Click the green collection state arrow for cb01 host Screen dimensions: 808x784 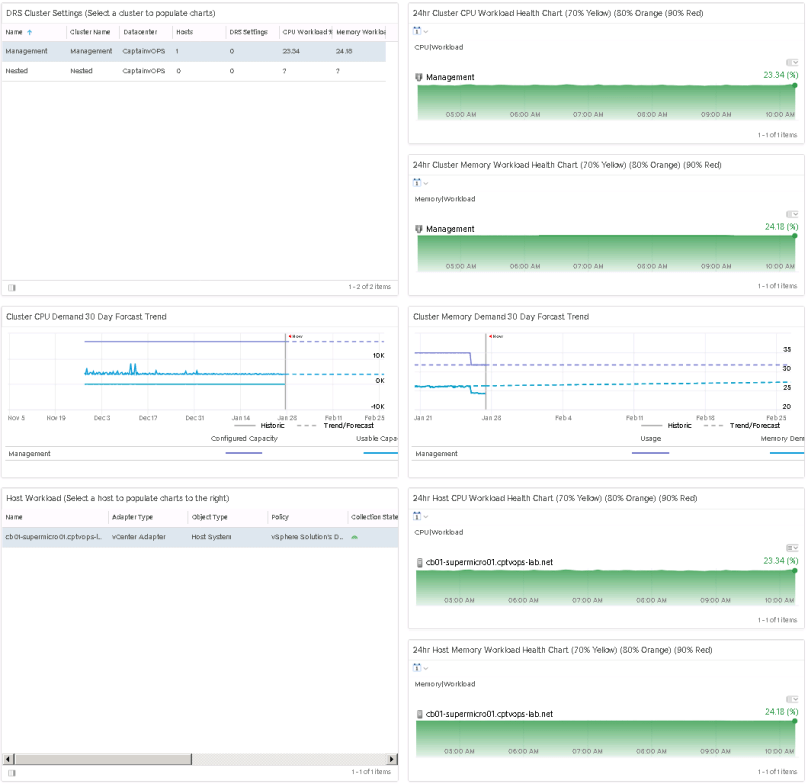pyautogui.click(x=354, y=536)
